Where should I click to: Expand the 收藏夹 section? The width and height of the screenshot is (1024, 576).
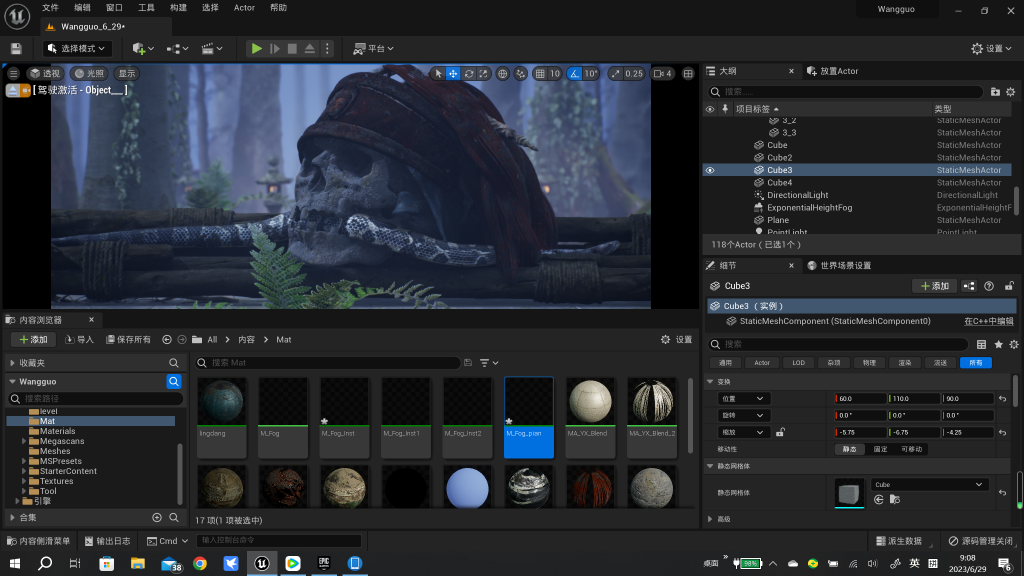point(12,363)
